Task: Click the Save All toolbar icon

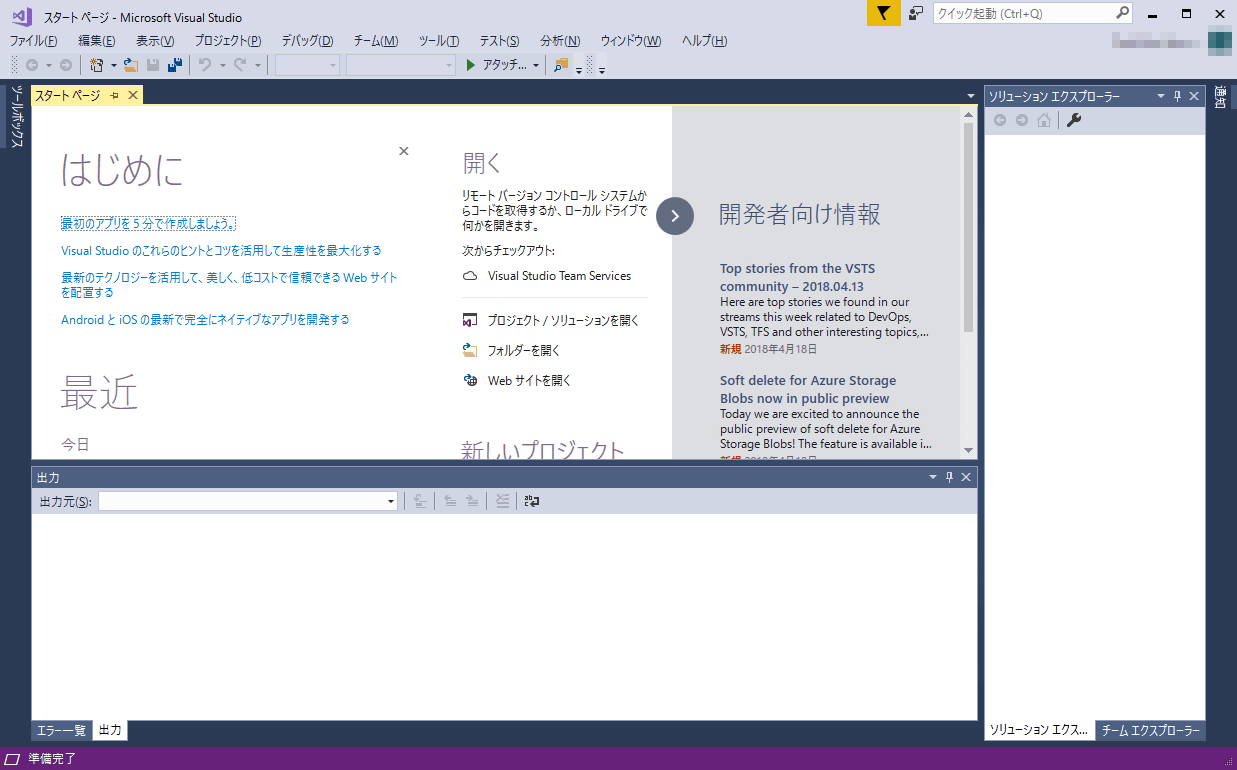Action: (x=175, y=65)
